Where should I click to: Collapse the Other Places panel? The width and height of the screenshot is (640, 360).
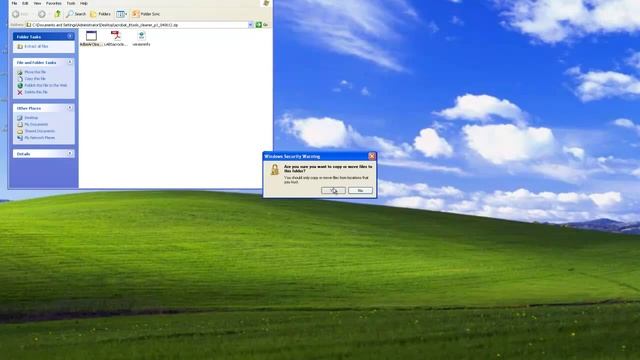(x=70, y=108)
